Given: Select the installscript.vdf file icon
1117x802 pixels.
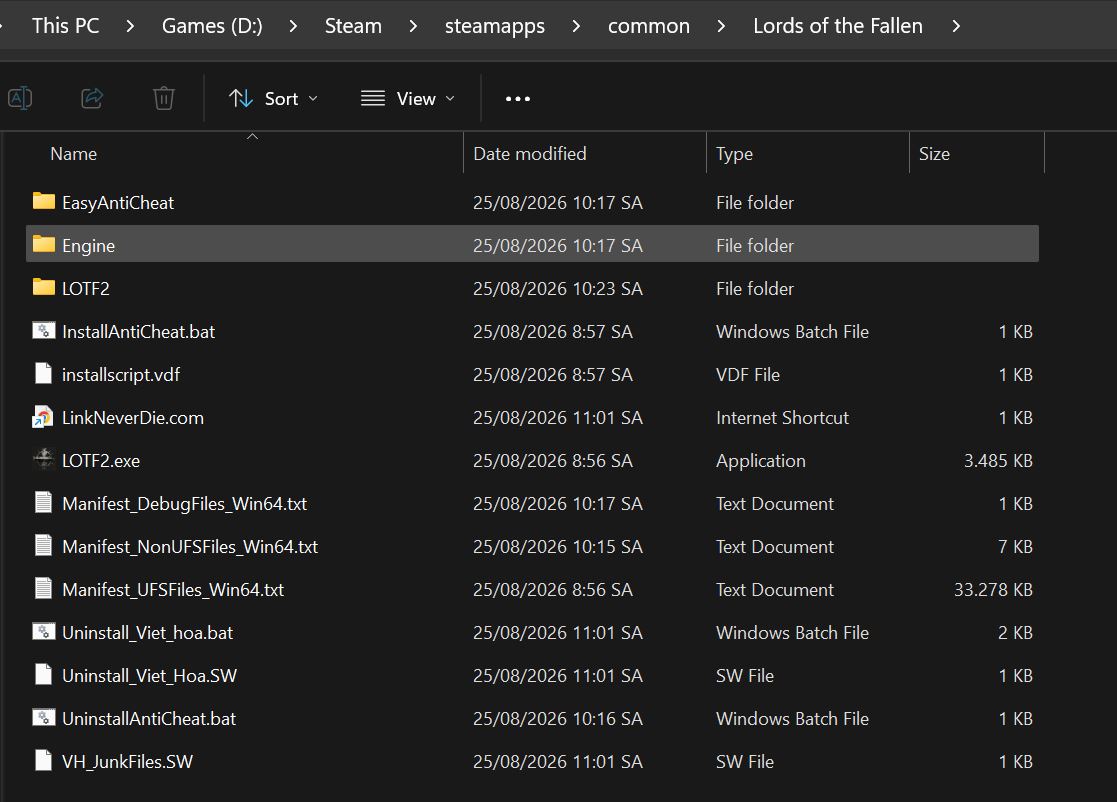Looking at the screenshot, I should [x=43, y=373].
